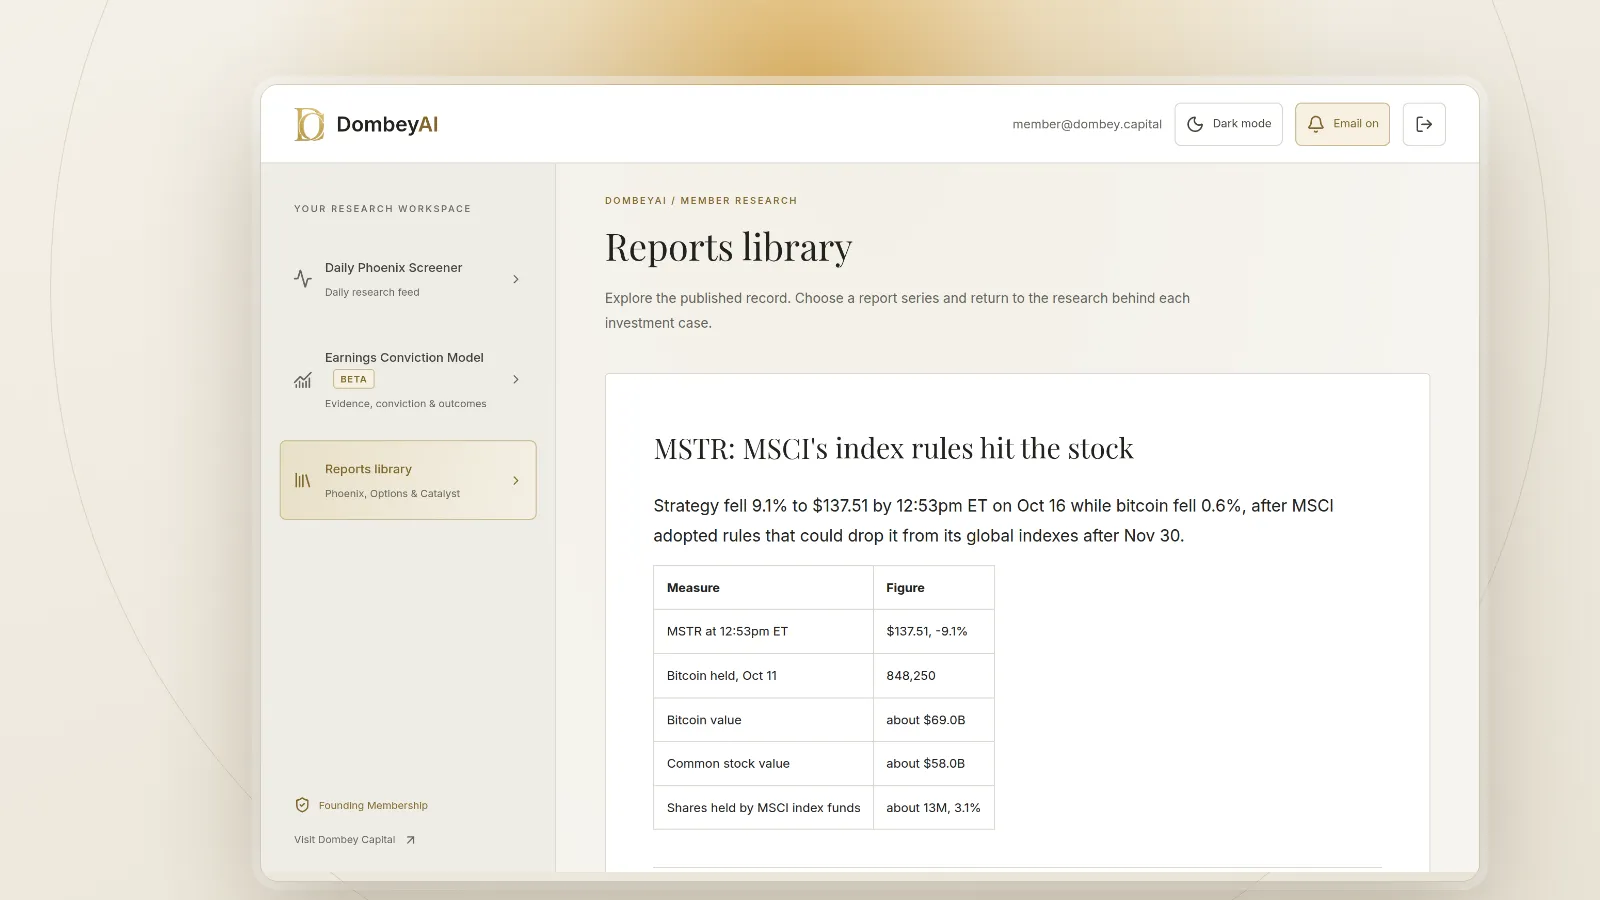Expand the Earnings Conviction Model chevron
This screenshot has height=900, width=1600.
click(x=516, y=380)
